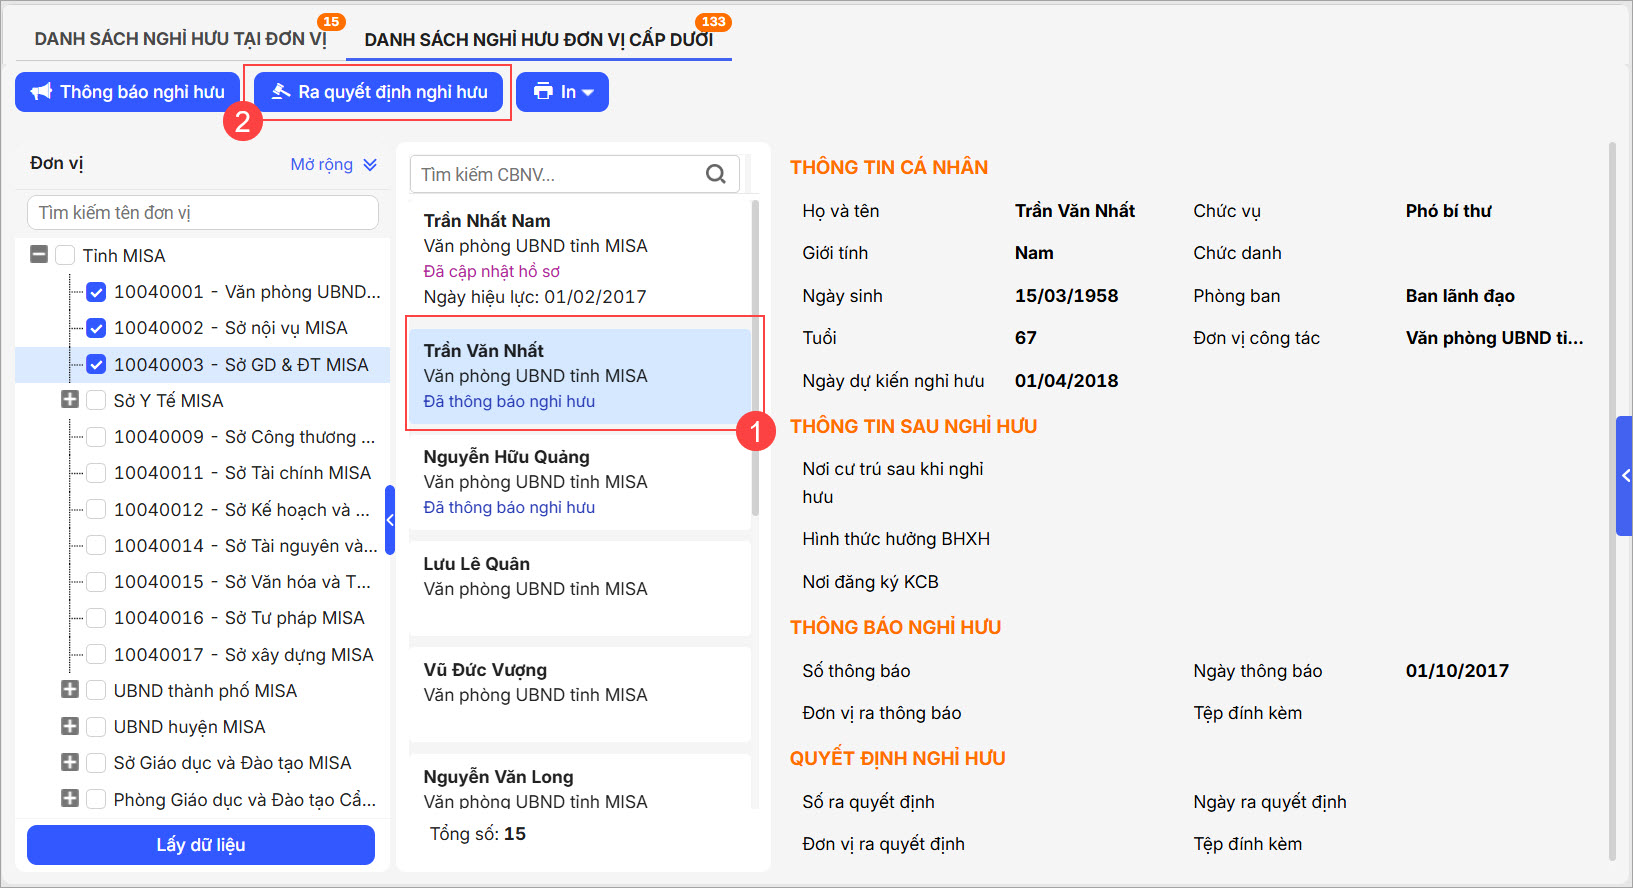Click the Mở rộng double chevron link
The height and width of the screenshot is (888, 1633).
tap(370, 165)
